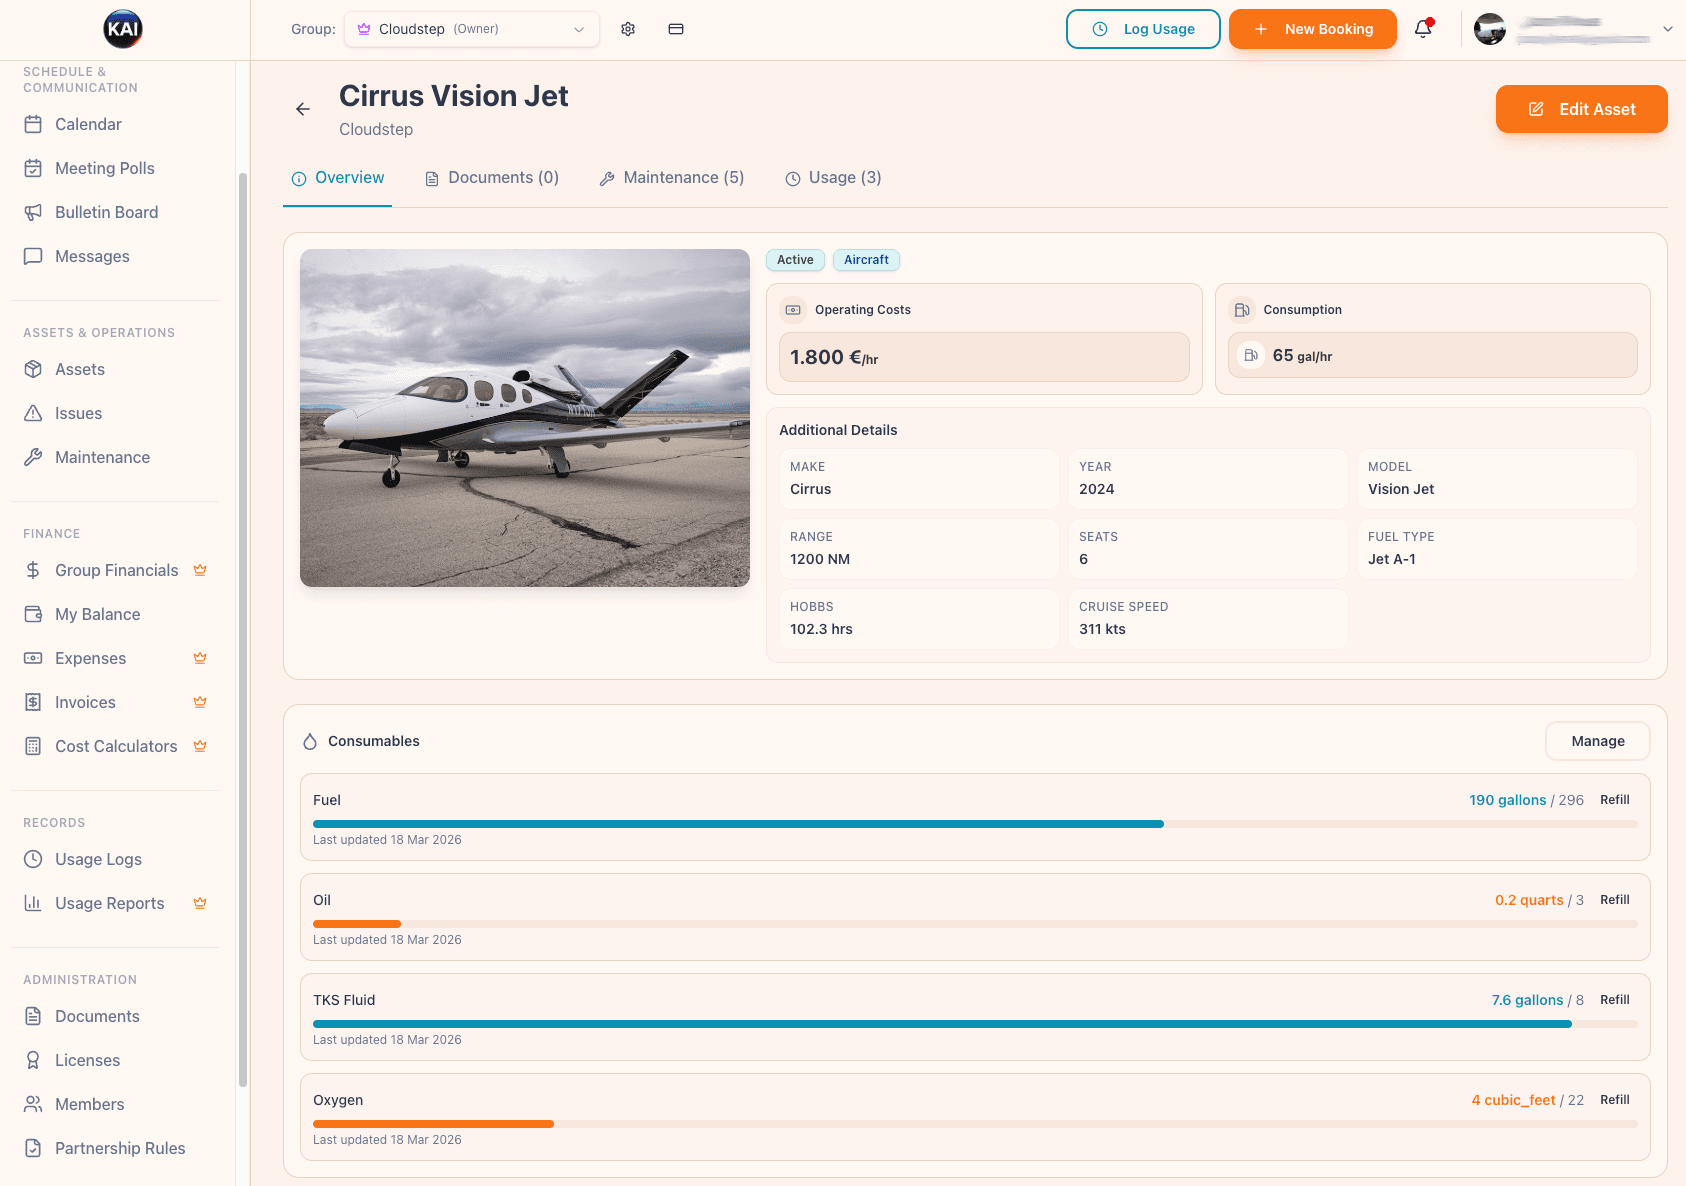Open the Documents (0) tab

(491, 177)
